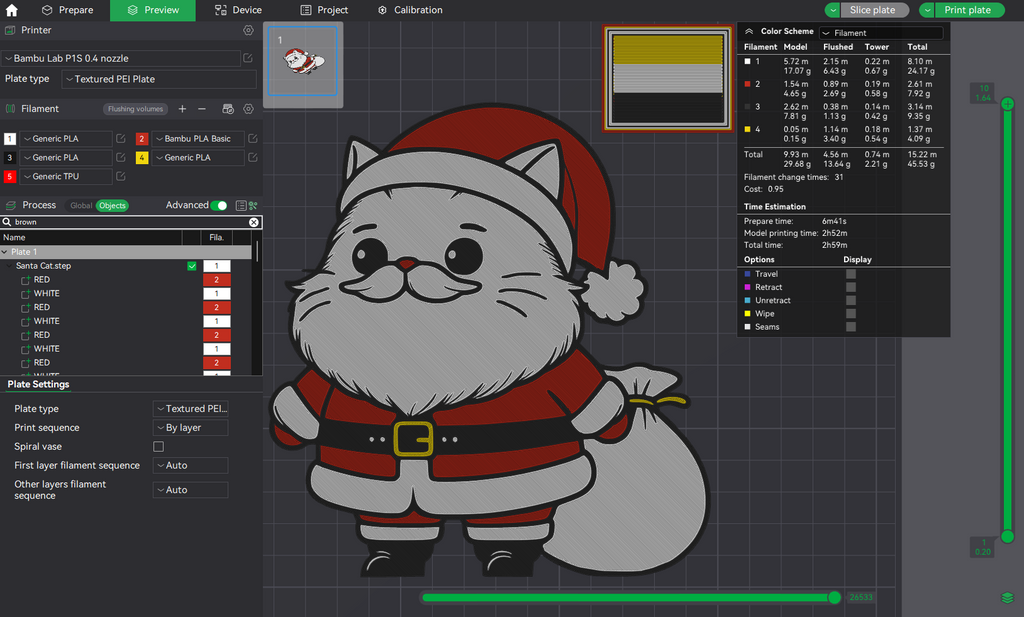This screenshot has width=1024, height=617.
Task: Open the parameter list icon beside Advanced
Action: (241, 206)
